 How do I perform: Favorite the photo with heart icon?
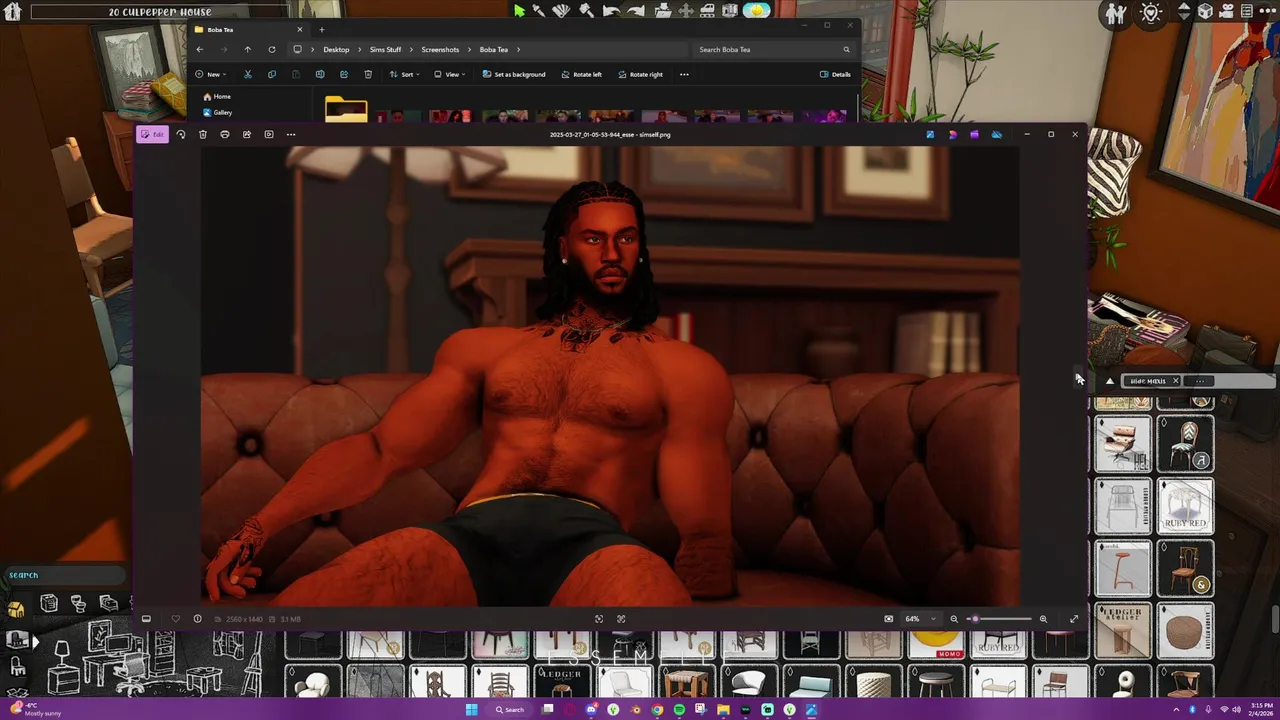pos(176,619)
